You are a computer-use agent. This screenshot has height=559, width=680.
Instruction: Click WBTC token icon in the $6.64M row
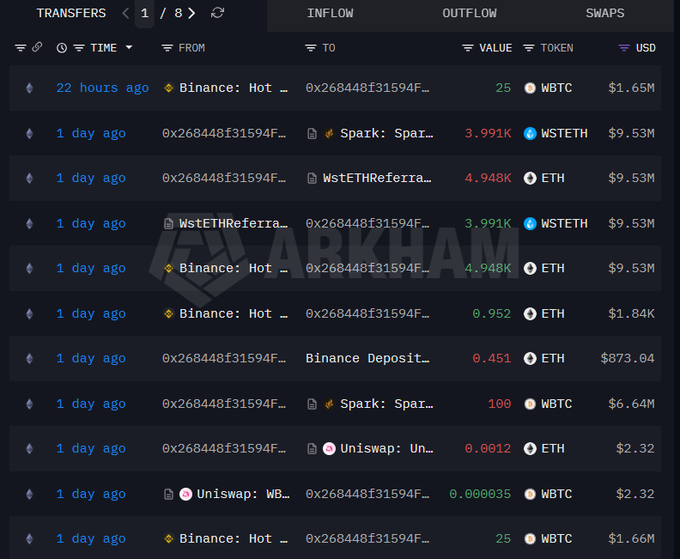[530, 404]
